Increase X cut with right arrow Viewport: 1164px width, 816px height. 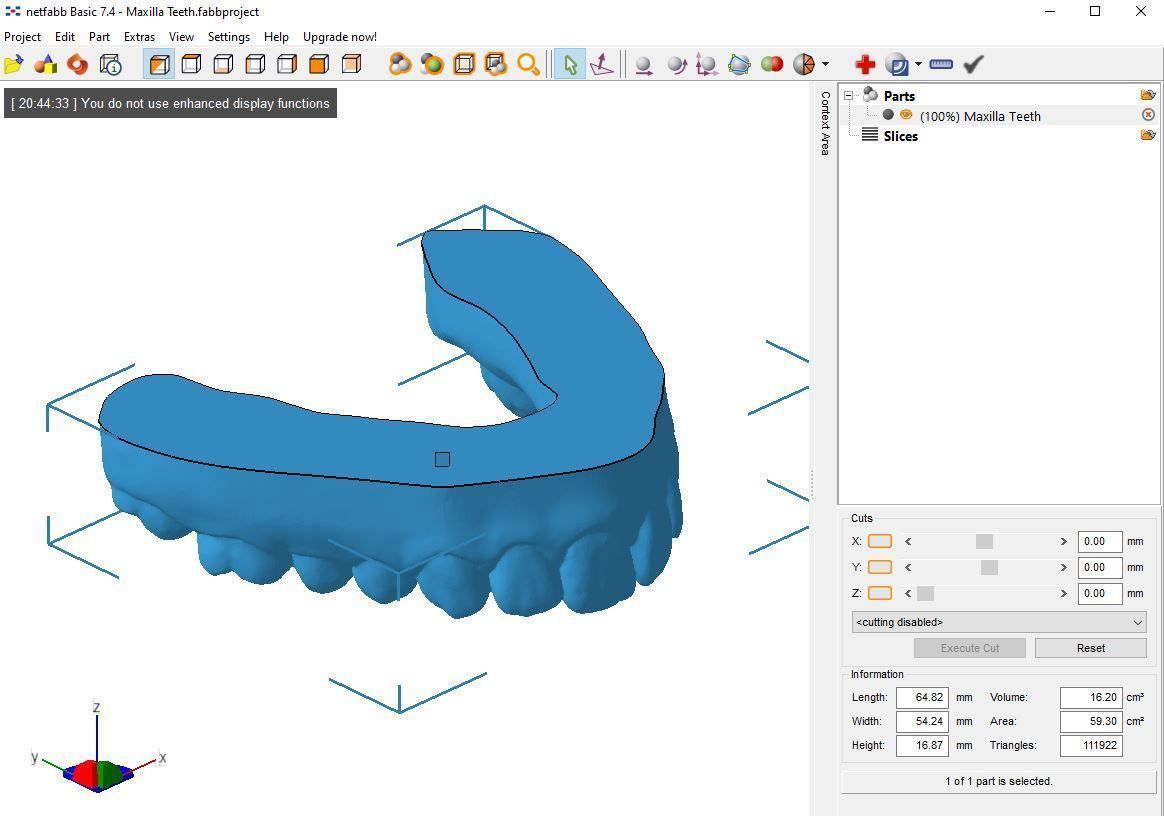(1063, 541)
